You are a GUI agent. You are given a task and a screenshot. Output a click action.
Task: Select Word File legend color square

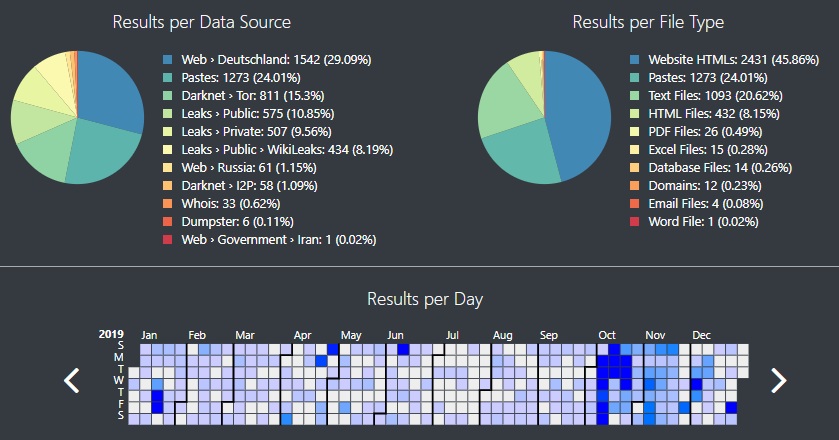(635, 222)
